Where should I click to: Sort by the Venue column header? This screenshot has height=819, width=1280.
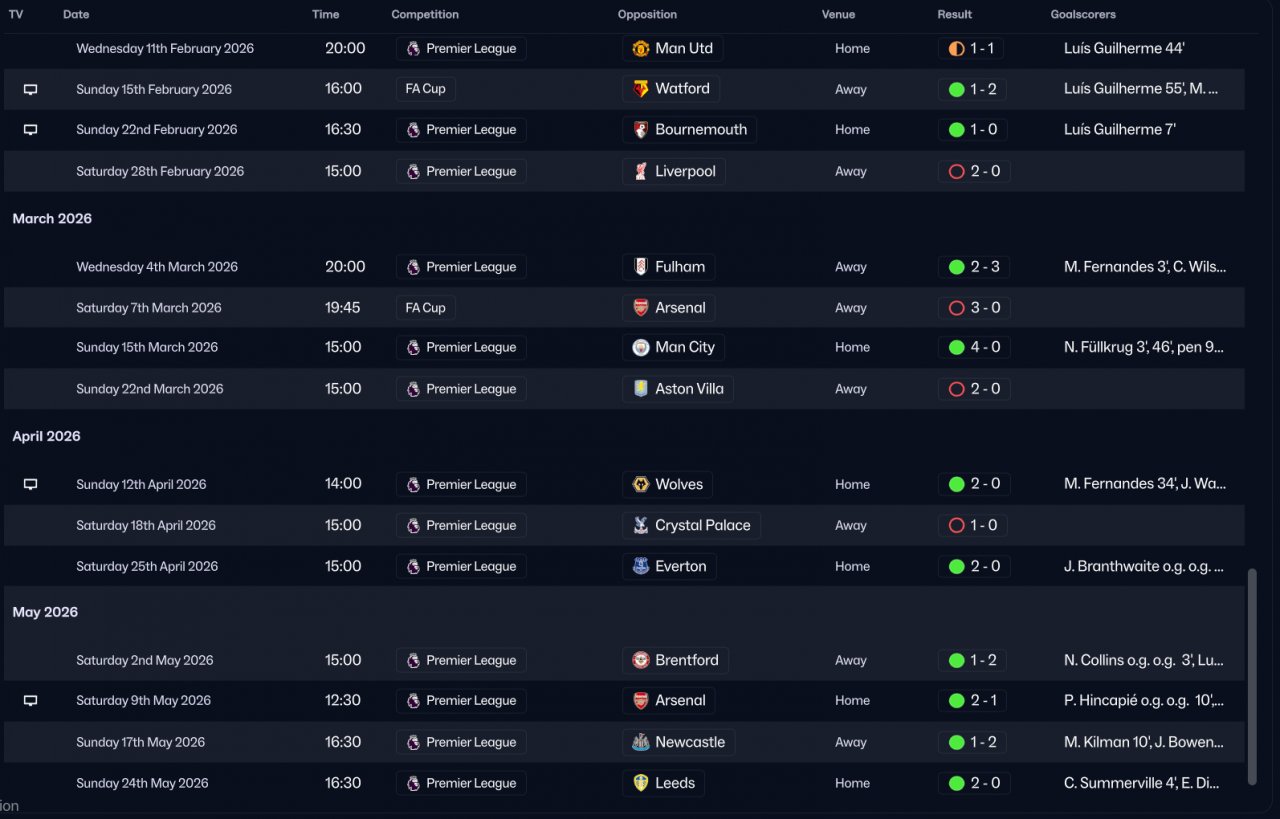coord(839,14)
